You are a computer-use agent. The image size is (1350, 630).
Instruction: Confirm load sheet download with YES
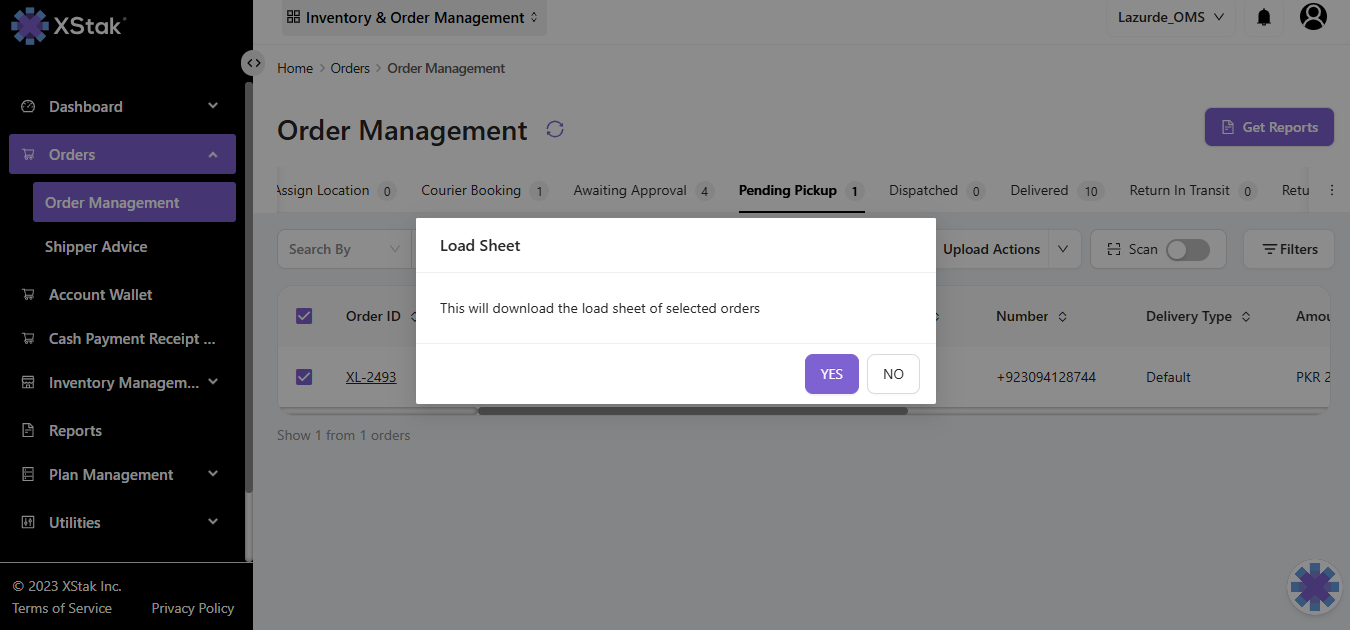click(831, 374)
